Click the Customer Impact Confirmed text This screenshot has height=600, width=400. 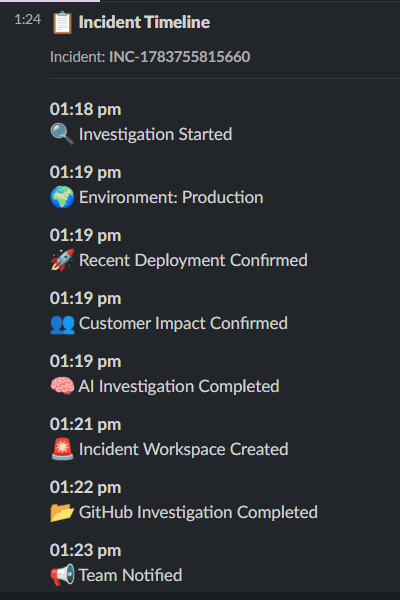(x=183, y=323)
